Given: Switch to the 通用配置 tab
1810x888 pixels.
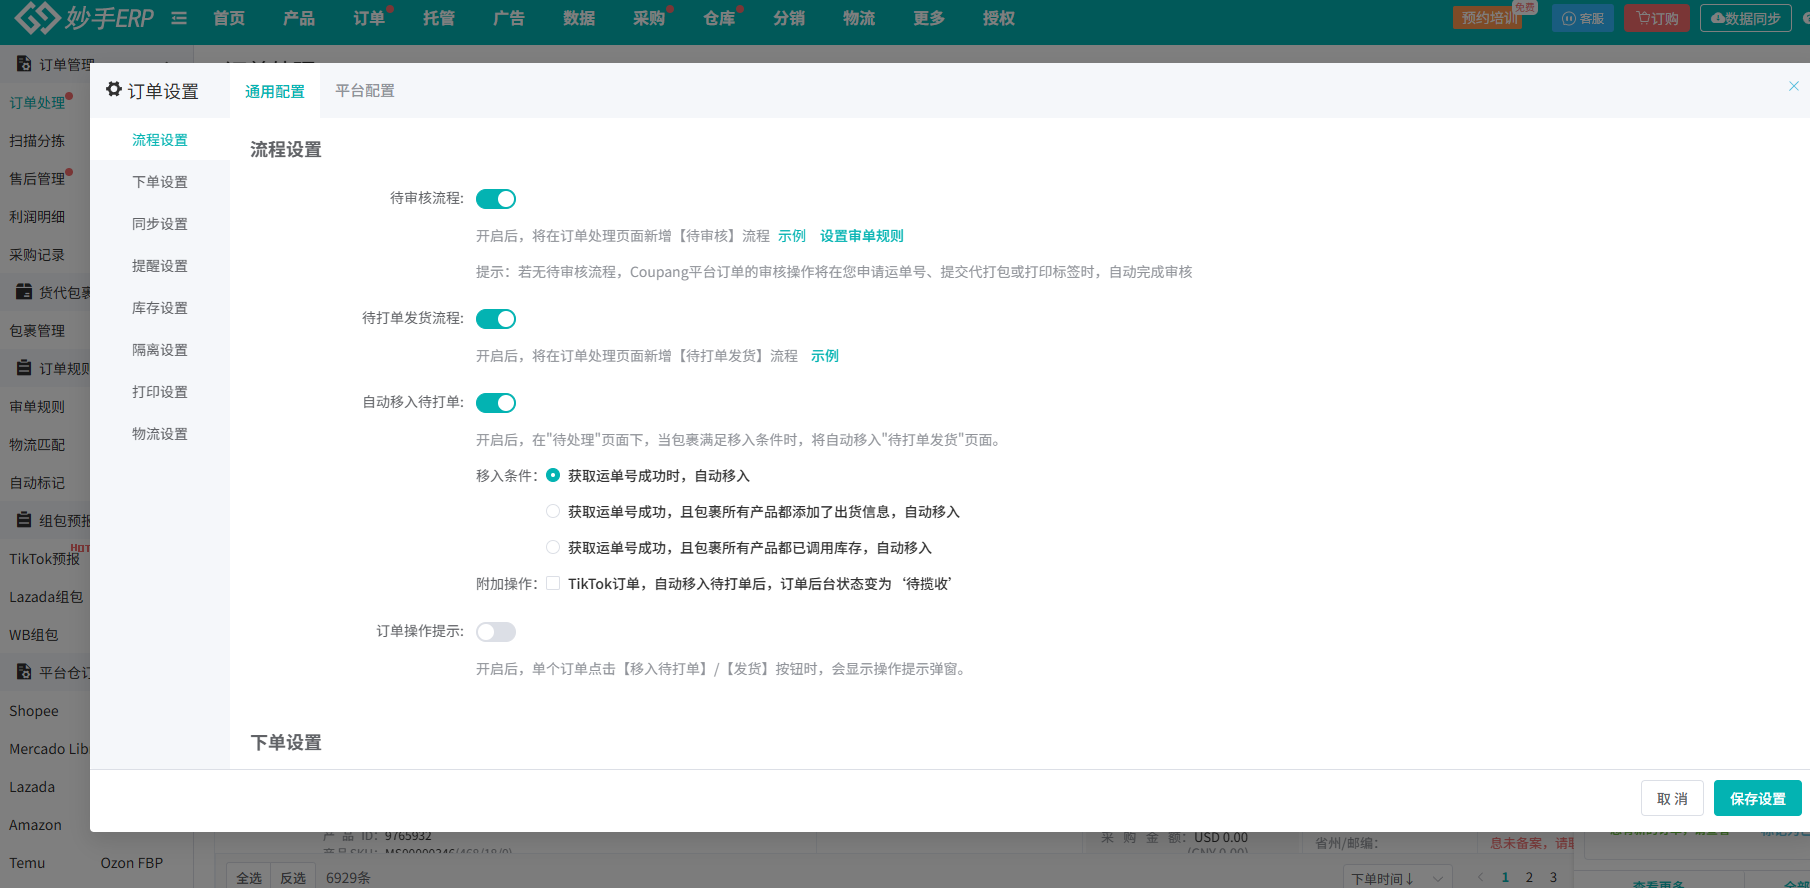Looking at the screenshot, I should click(x=275, y=91).
